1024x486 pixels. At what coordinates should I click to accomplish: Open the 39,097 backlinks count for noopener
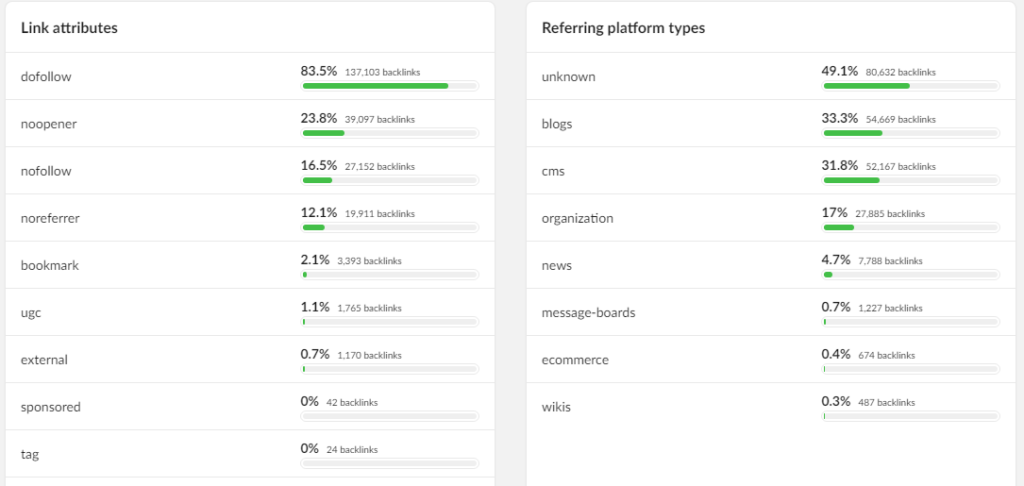point(379,120)
